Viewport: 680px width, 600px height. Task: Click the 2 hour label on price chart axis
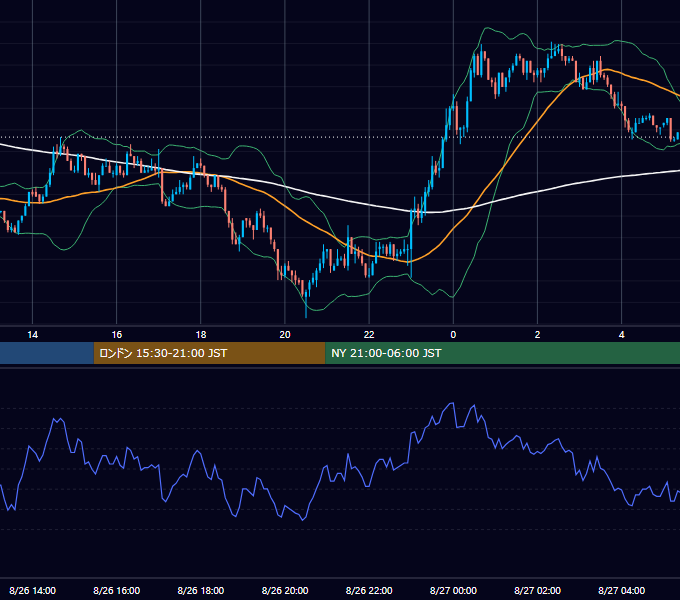coord(537,335)
